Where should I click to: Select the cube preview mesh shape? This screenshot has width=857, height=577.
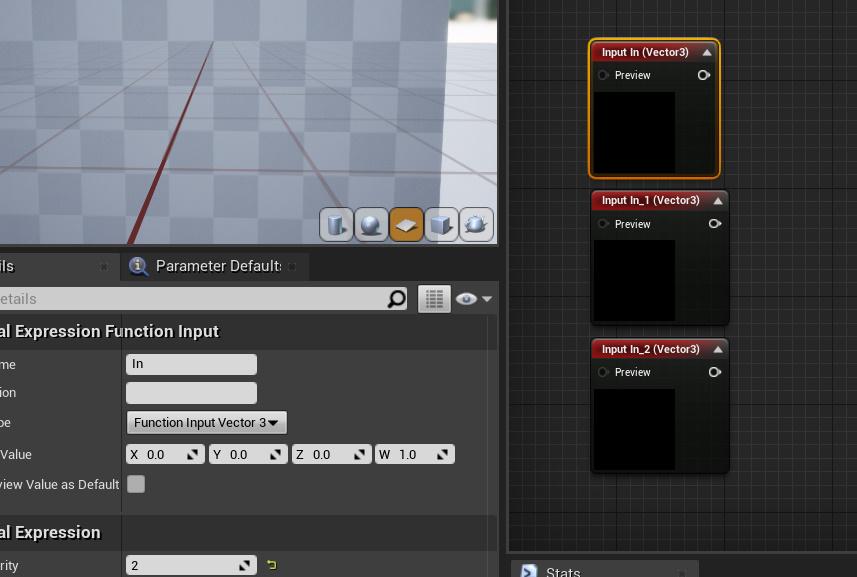click(x=441, y=224)
